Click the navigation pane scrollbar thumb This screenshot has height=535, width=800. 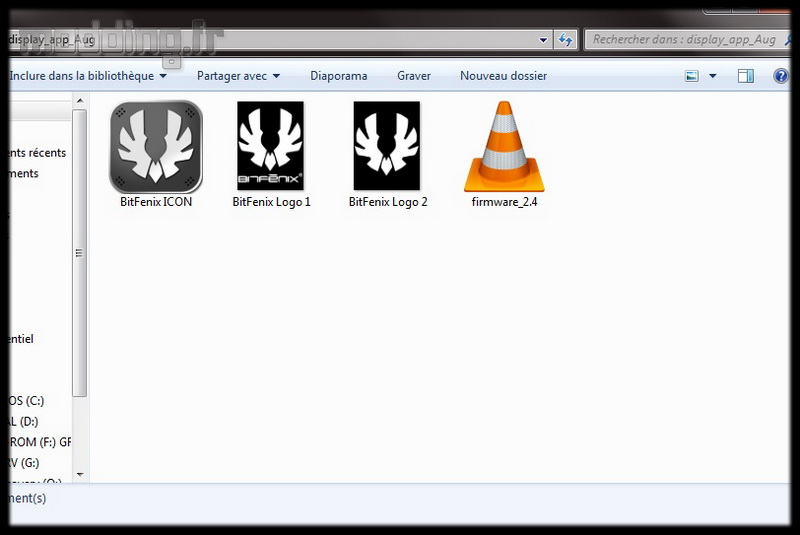[x=80, y=253]
